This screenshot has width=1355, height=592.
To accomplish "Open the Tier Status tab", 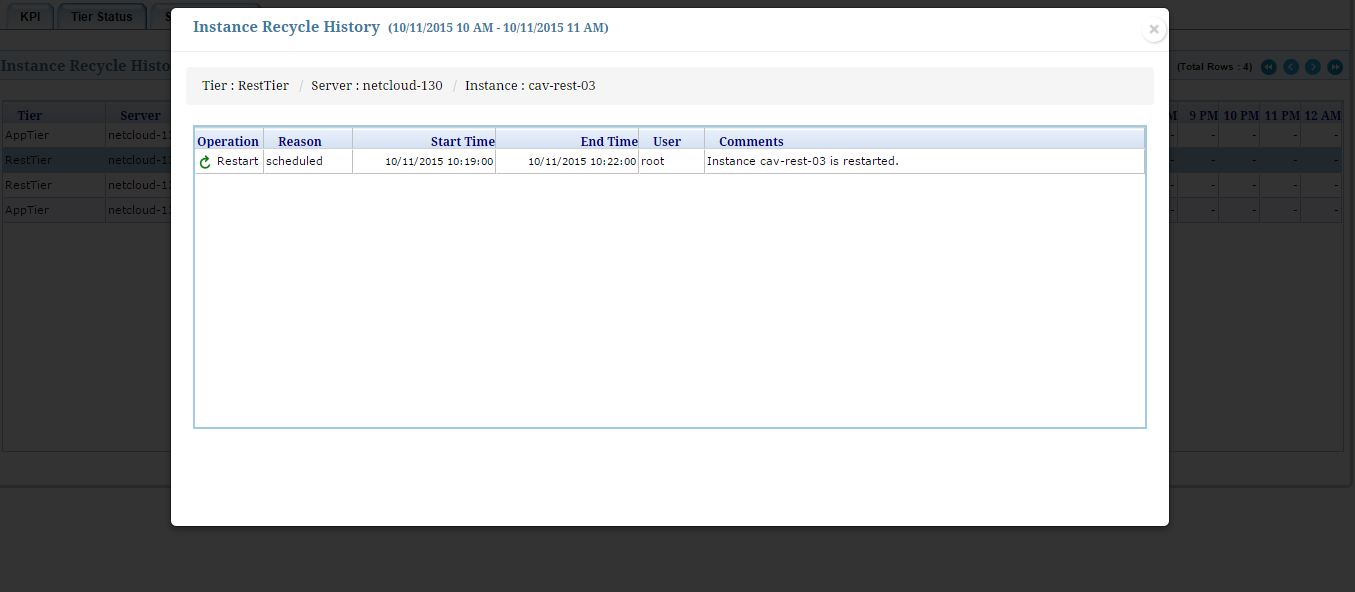I will click(x=102, y=17).
